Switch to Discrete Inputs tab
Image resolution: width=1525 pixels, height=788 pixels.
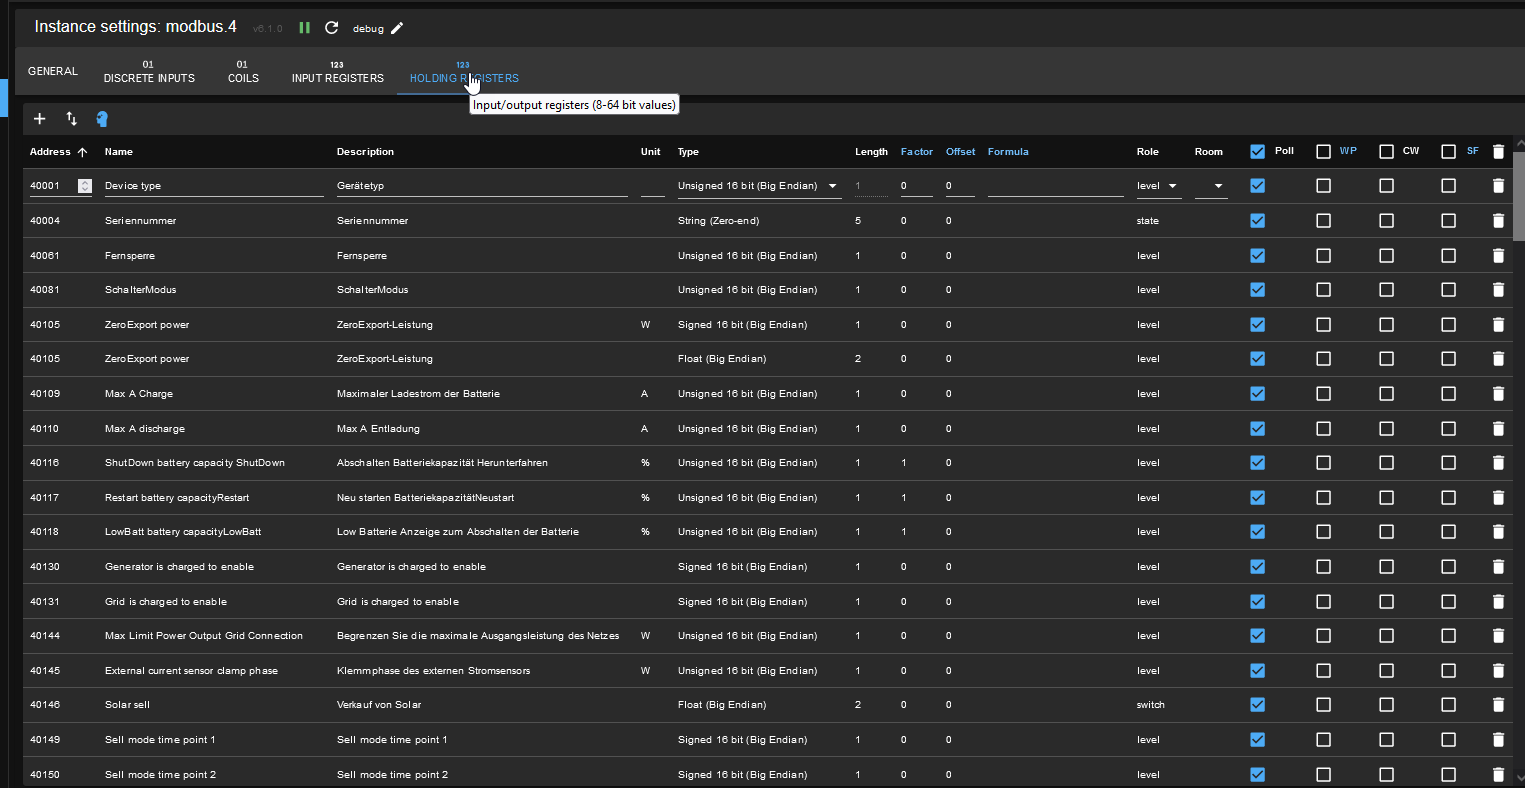coord(149,72)
